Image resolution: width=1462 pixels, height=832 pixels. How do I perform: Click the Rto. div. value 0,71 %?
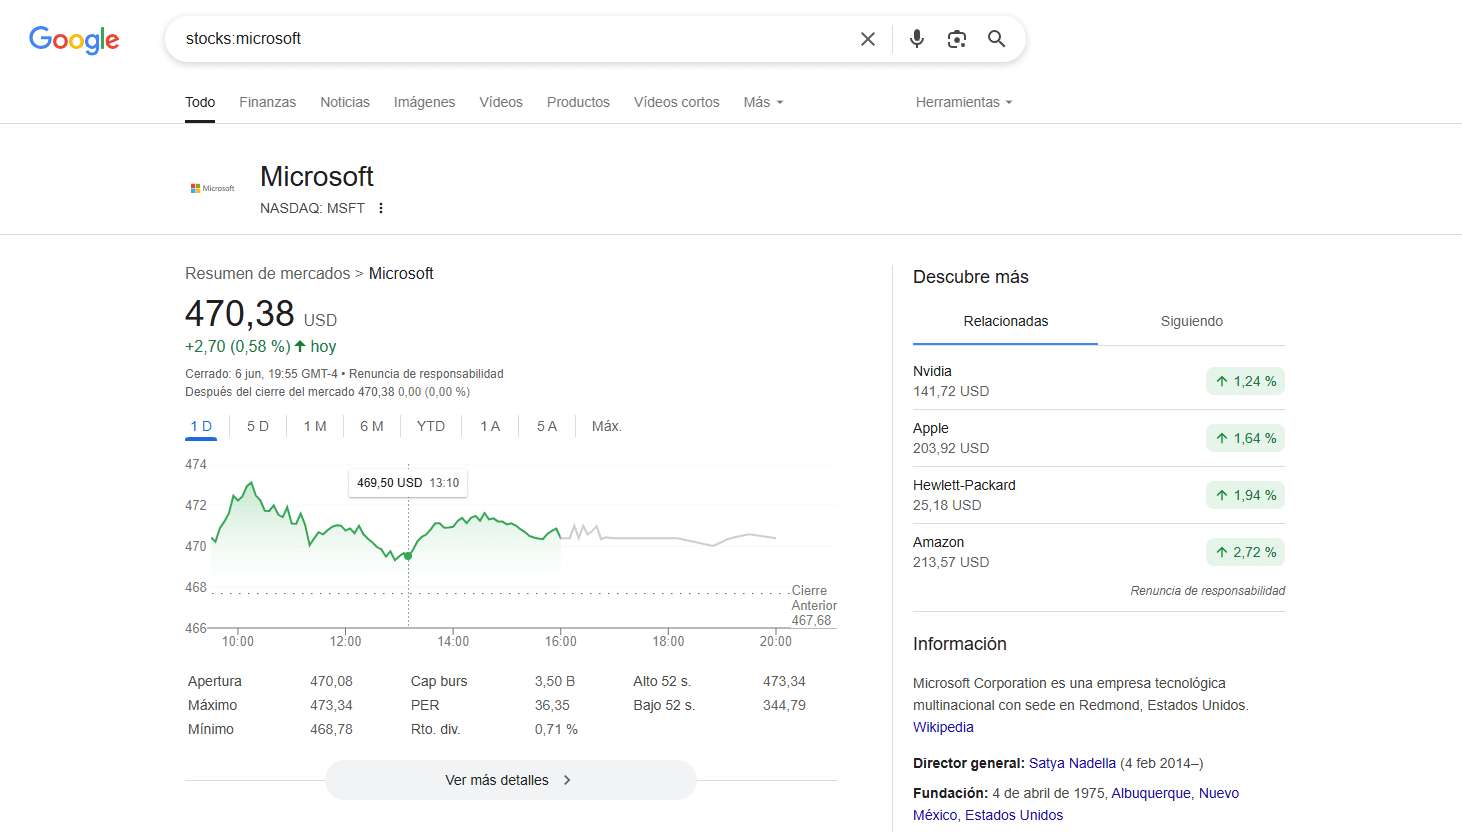click(556, 729)
